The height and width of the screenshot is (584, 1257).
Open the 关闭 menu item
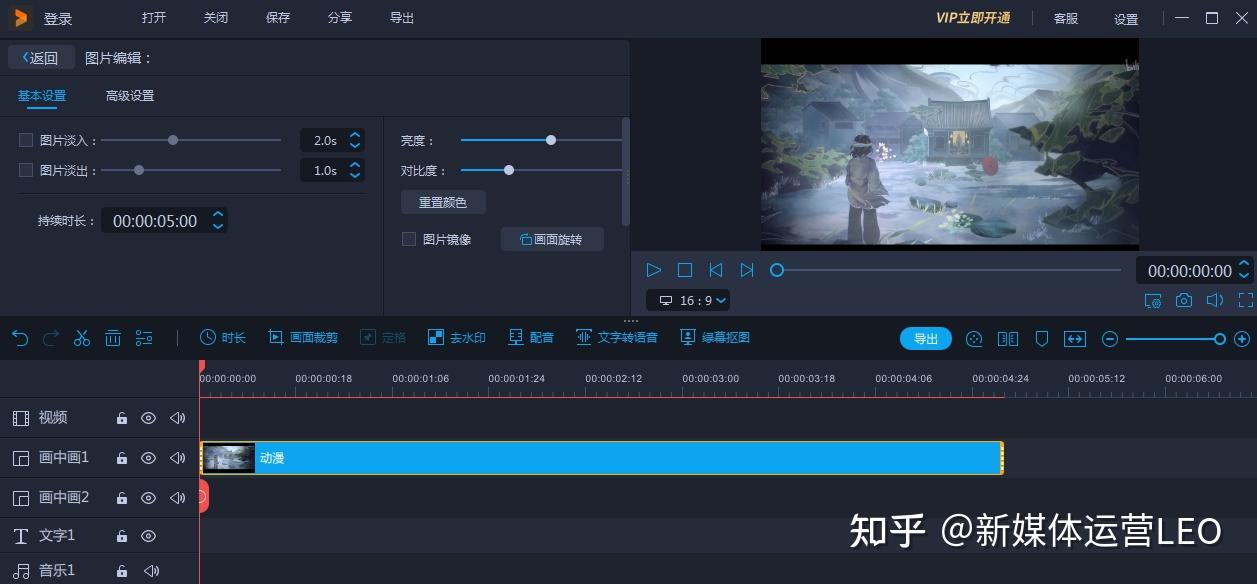click(216, 18)
